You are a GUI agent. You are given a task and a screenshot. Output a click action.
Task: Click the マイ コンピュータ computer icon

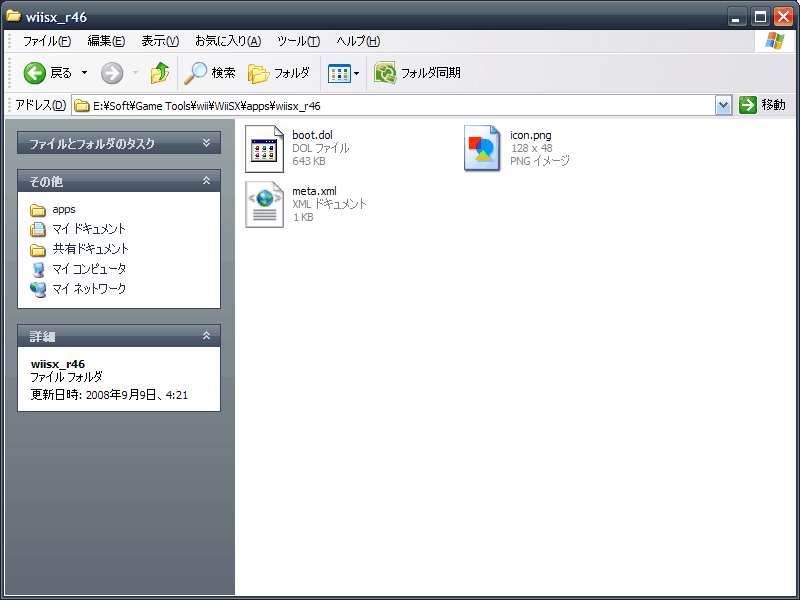pyautogui.click(x=38, y=269)
